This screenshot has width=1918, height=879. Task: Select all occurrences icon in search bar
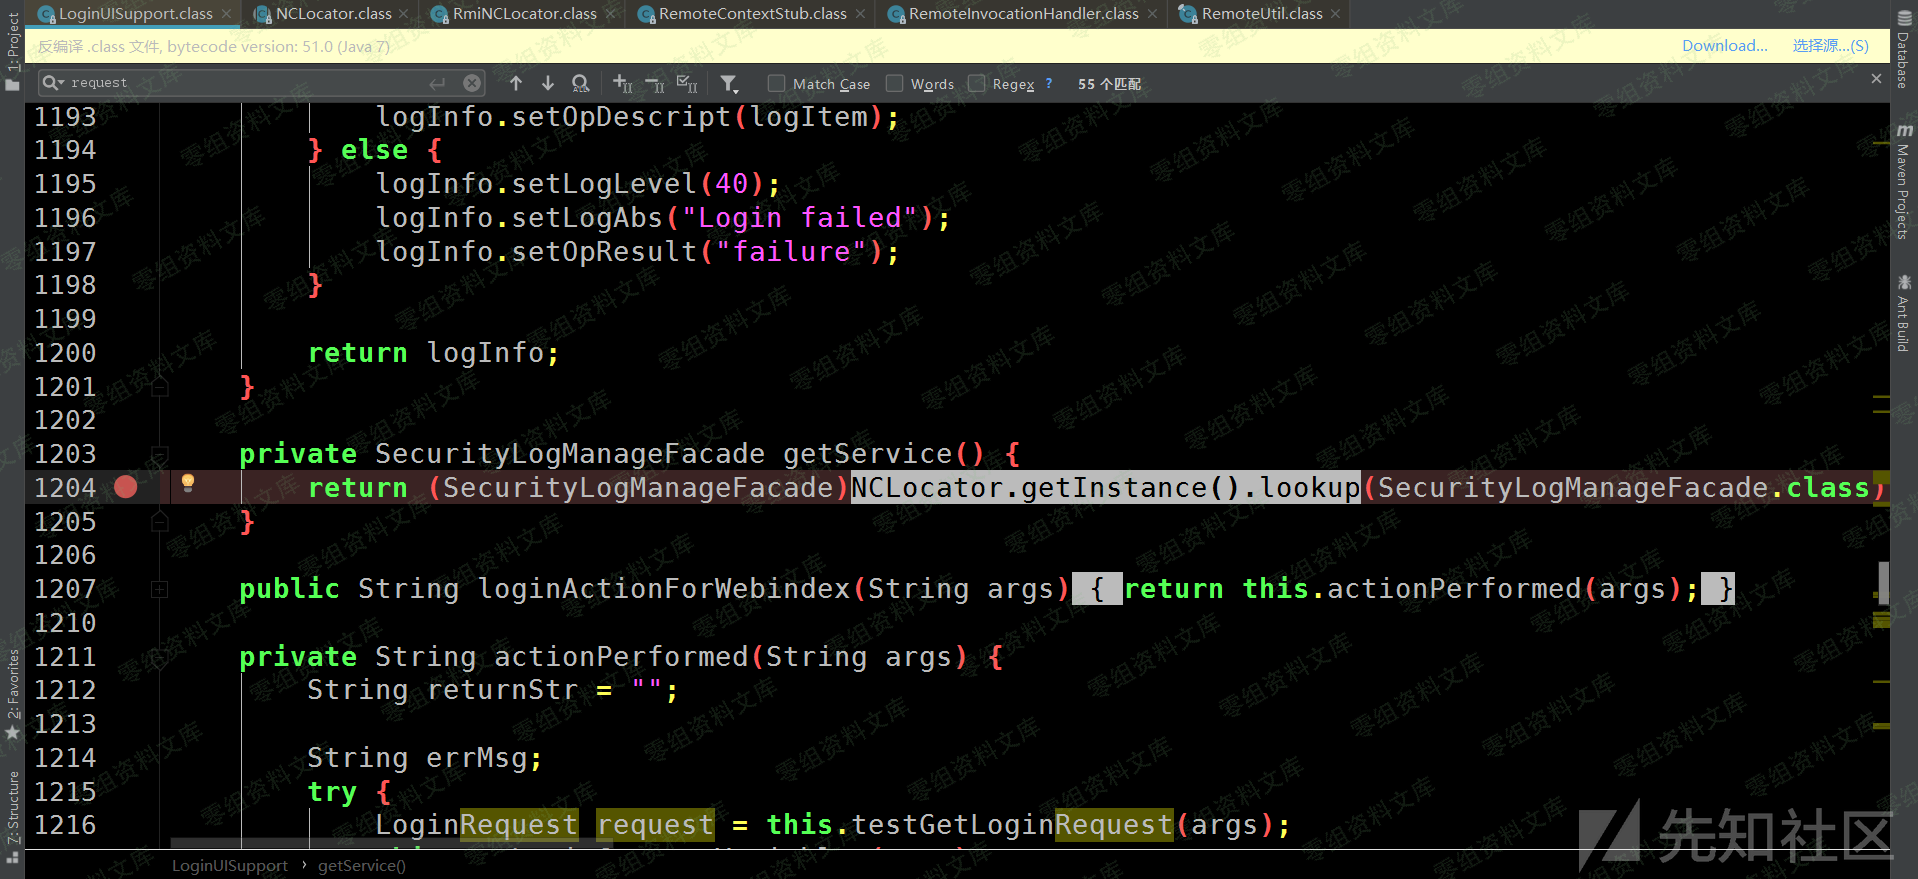click(687, 83)
